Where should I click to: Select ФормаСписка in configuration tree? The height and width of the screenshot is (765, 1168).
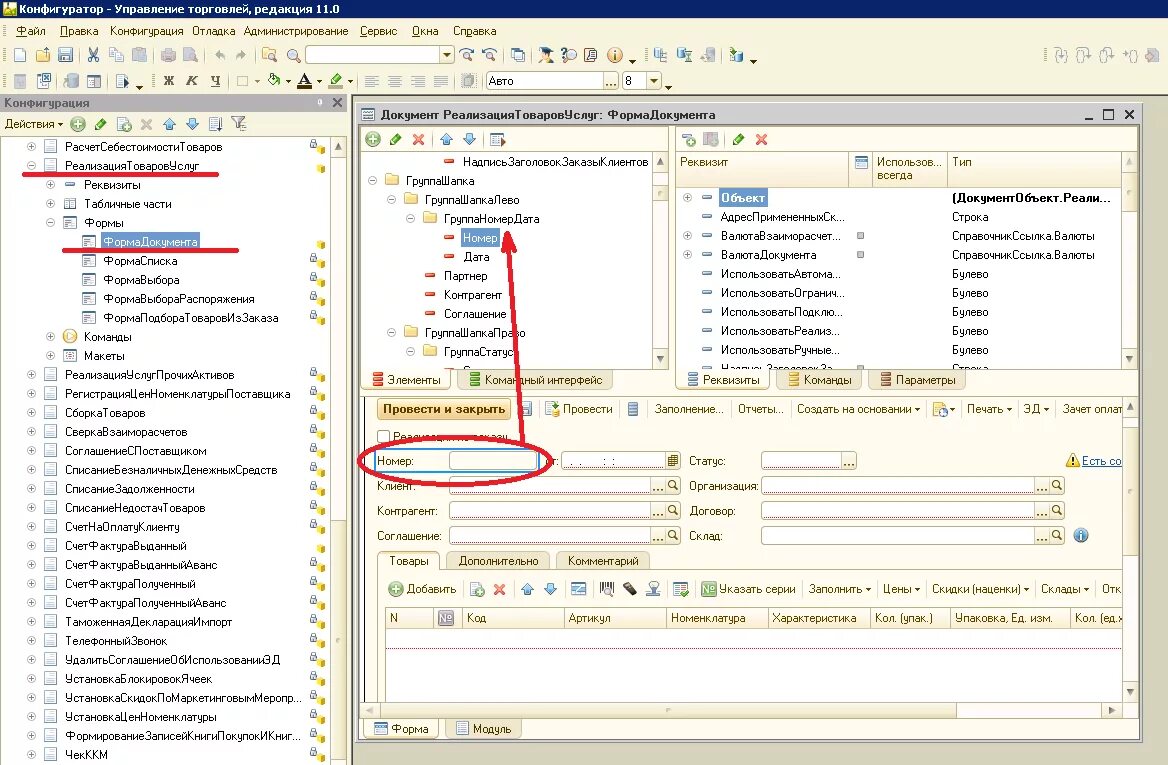point(140,261)
